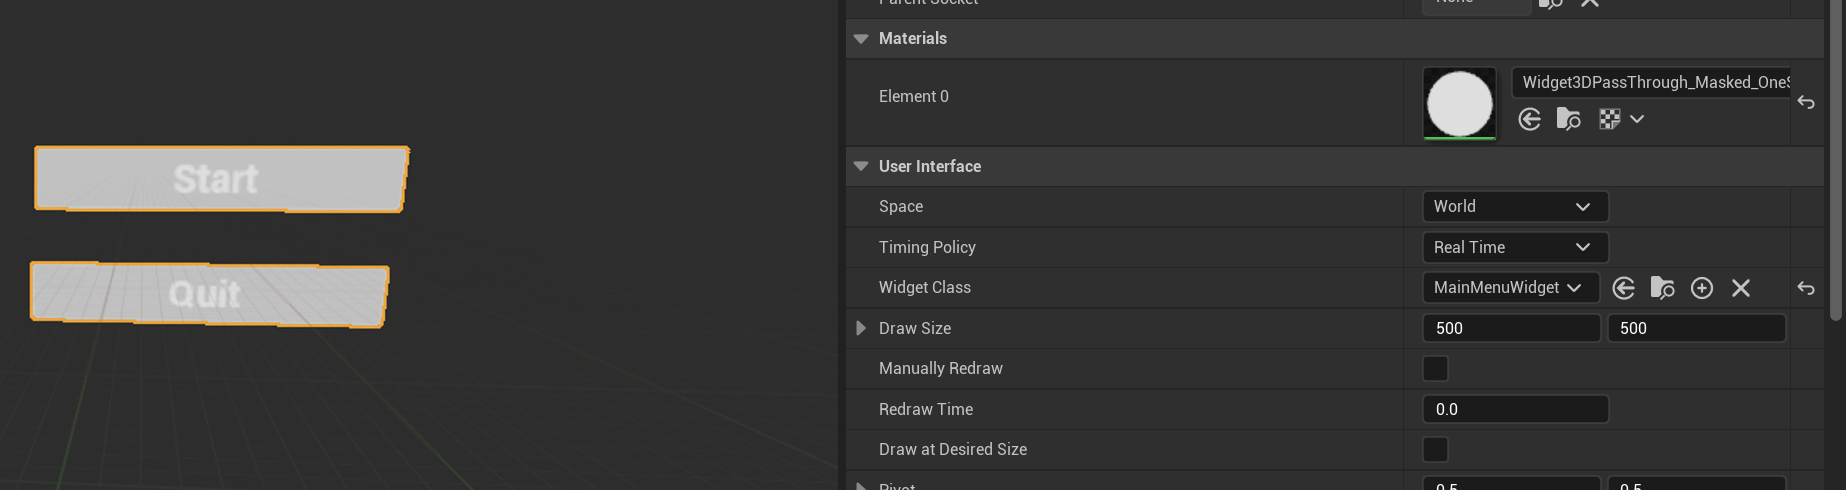Select the Start button in the viewport
This screenshot has height=490, width=1846.
click(220, 179)
